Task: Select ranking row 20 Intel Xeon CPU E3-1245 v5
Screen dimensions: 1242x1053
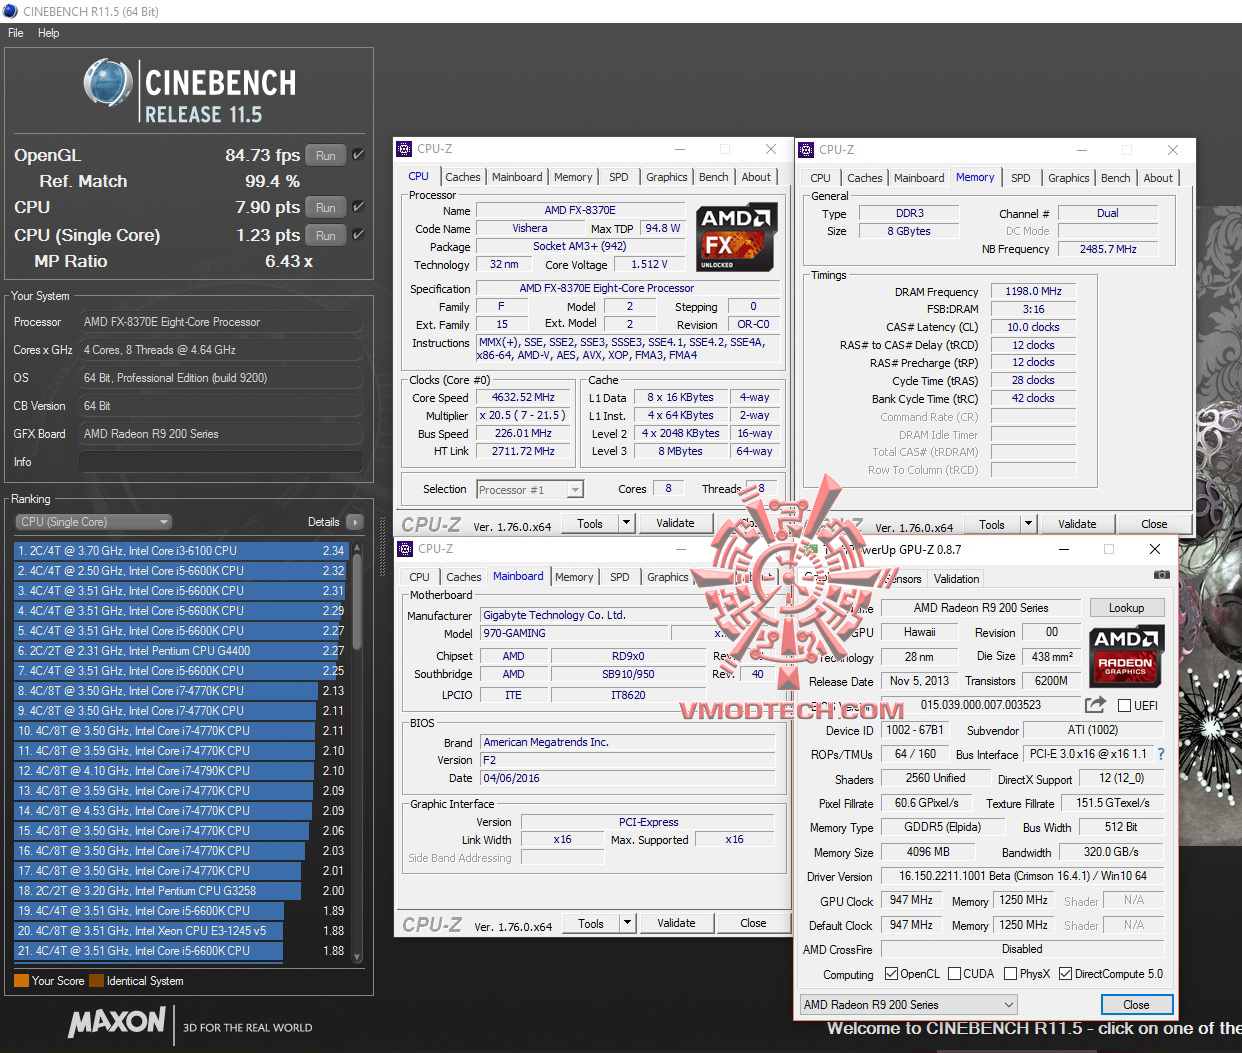Action: [x=180, y=931]
